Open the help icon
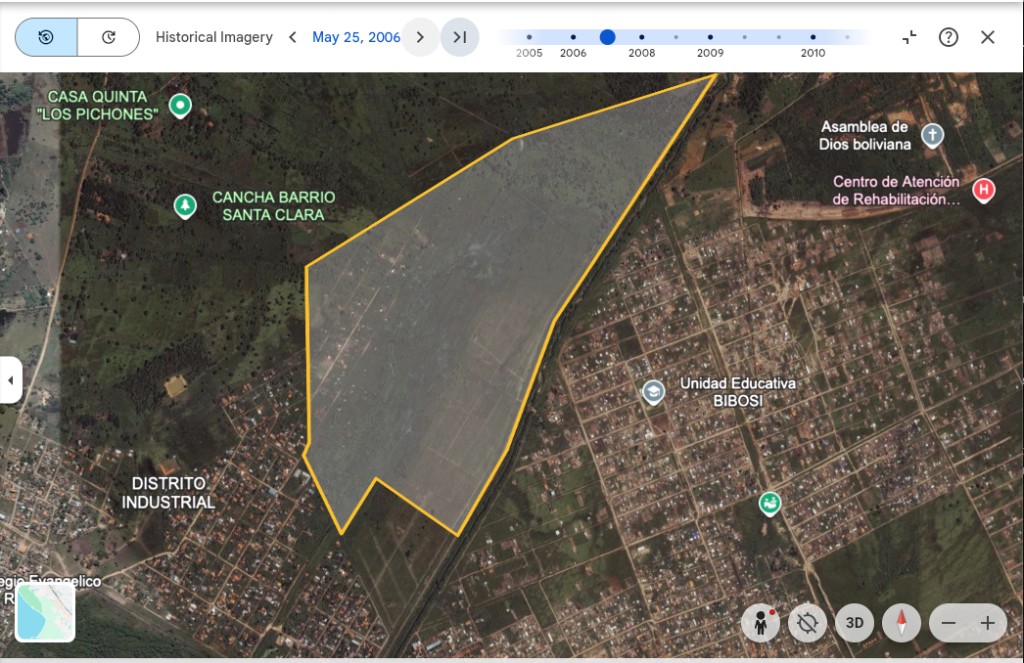This screenshot has width=1024, height=663. [948, 37]
